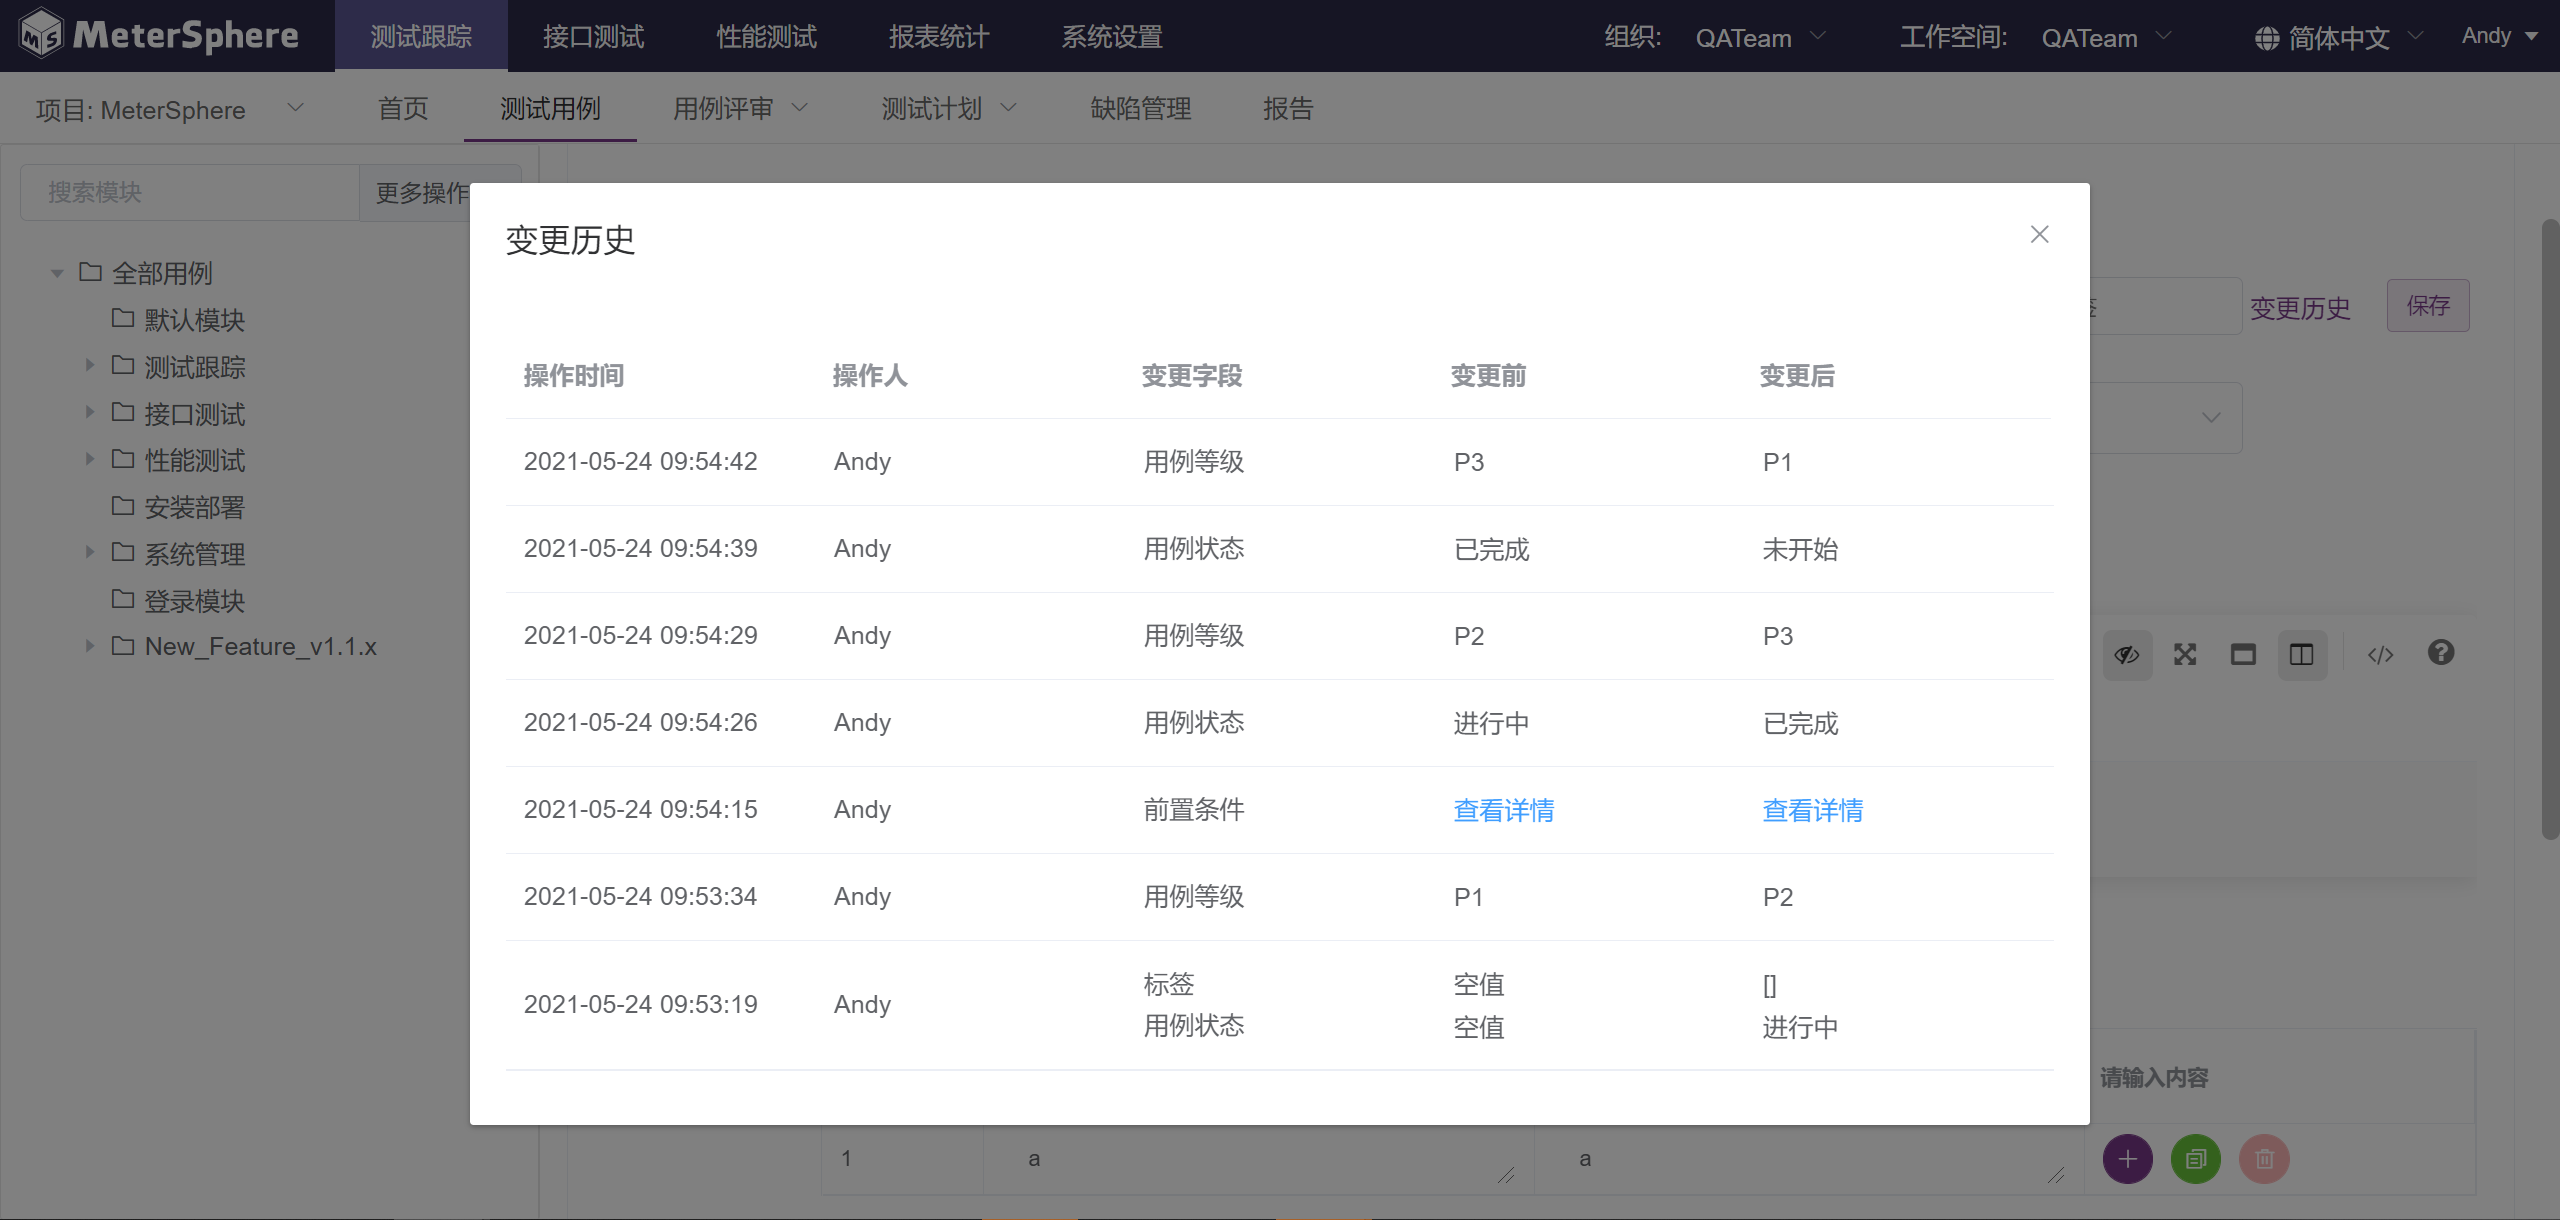Open the editor help question icon
This screenshot has width=2560, height=1220.
2441,653
